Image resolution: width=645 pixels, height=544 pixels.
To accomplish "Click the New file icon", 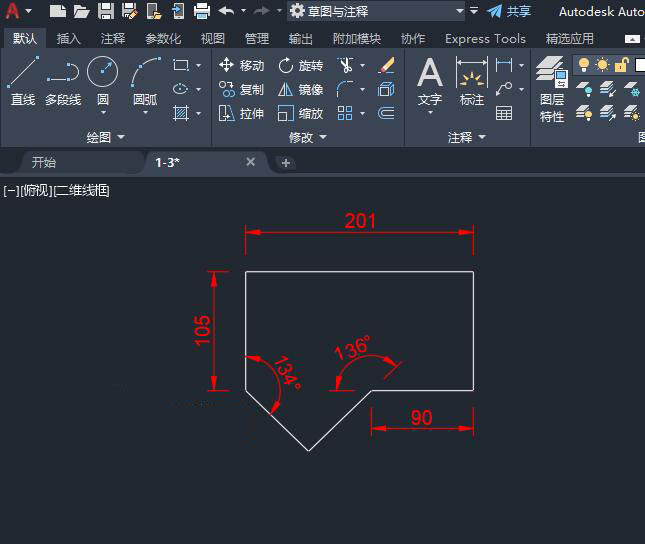I will coord(58,11).
